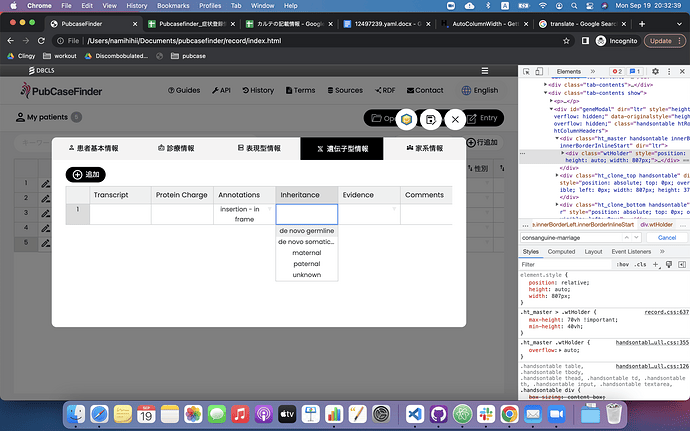Screen dimensions: 690x431
Task: Select row header 1 in gene table
Action: point(78,214)
